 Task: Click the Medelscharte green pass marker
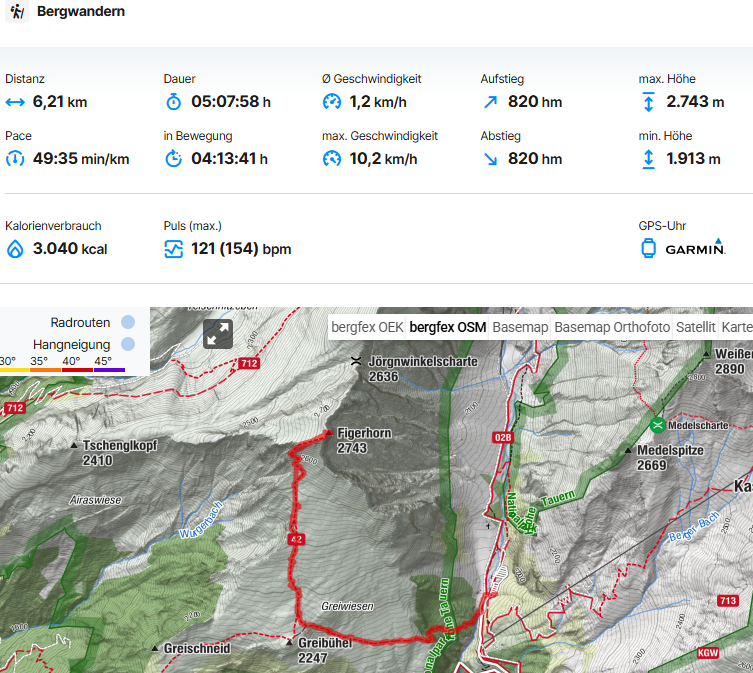[657, 425]
